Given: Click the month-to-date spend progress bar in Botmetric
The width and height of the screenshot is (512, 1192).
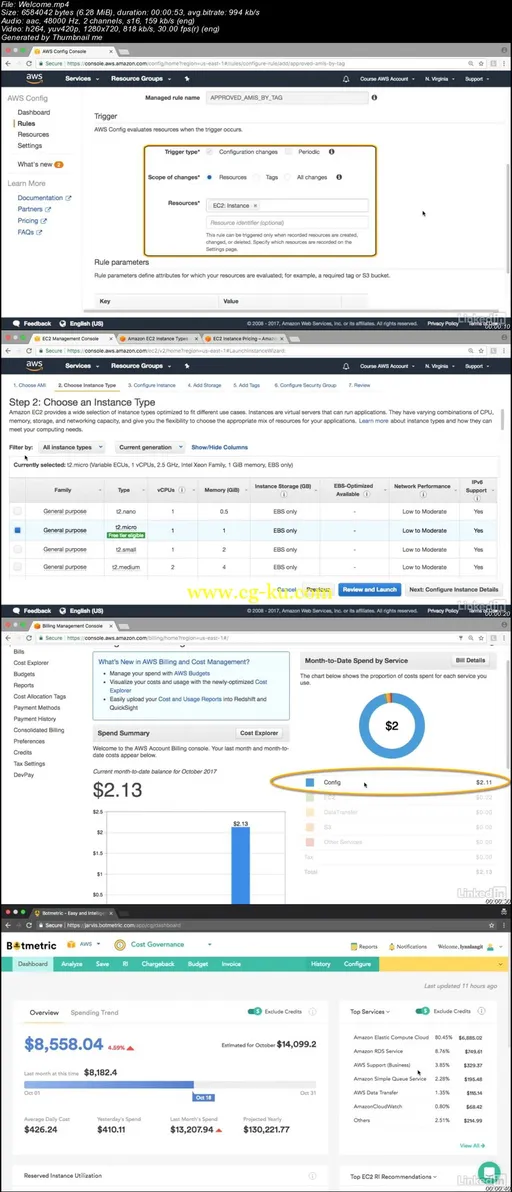Looking at the screenshot, I should click(x=170, y=1085).
